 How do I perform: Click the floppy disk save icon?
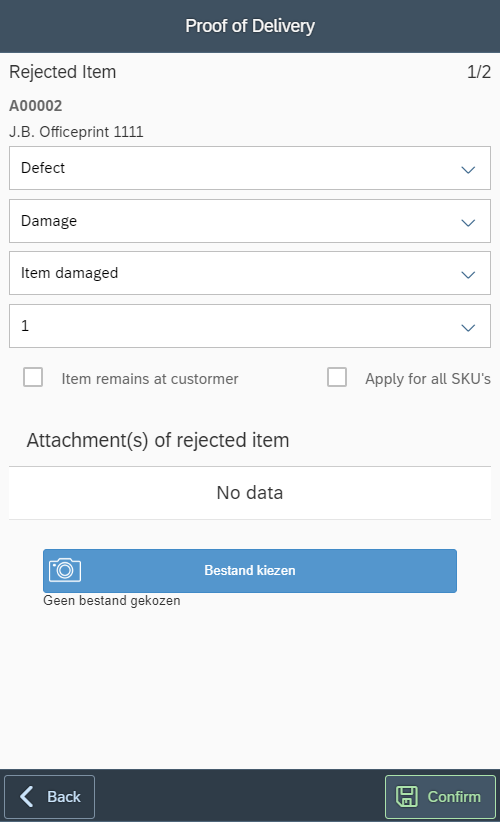click(x=407, y=796)
